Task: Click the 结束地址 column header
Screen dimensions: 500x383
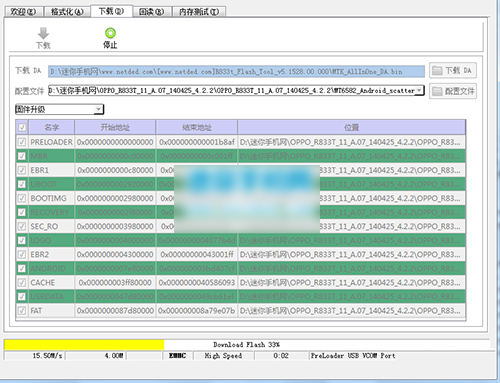Action: [197, 127]
